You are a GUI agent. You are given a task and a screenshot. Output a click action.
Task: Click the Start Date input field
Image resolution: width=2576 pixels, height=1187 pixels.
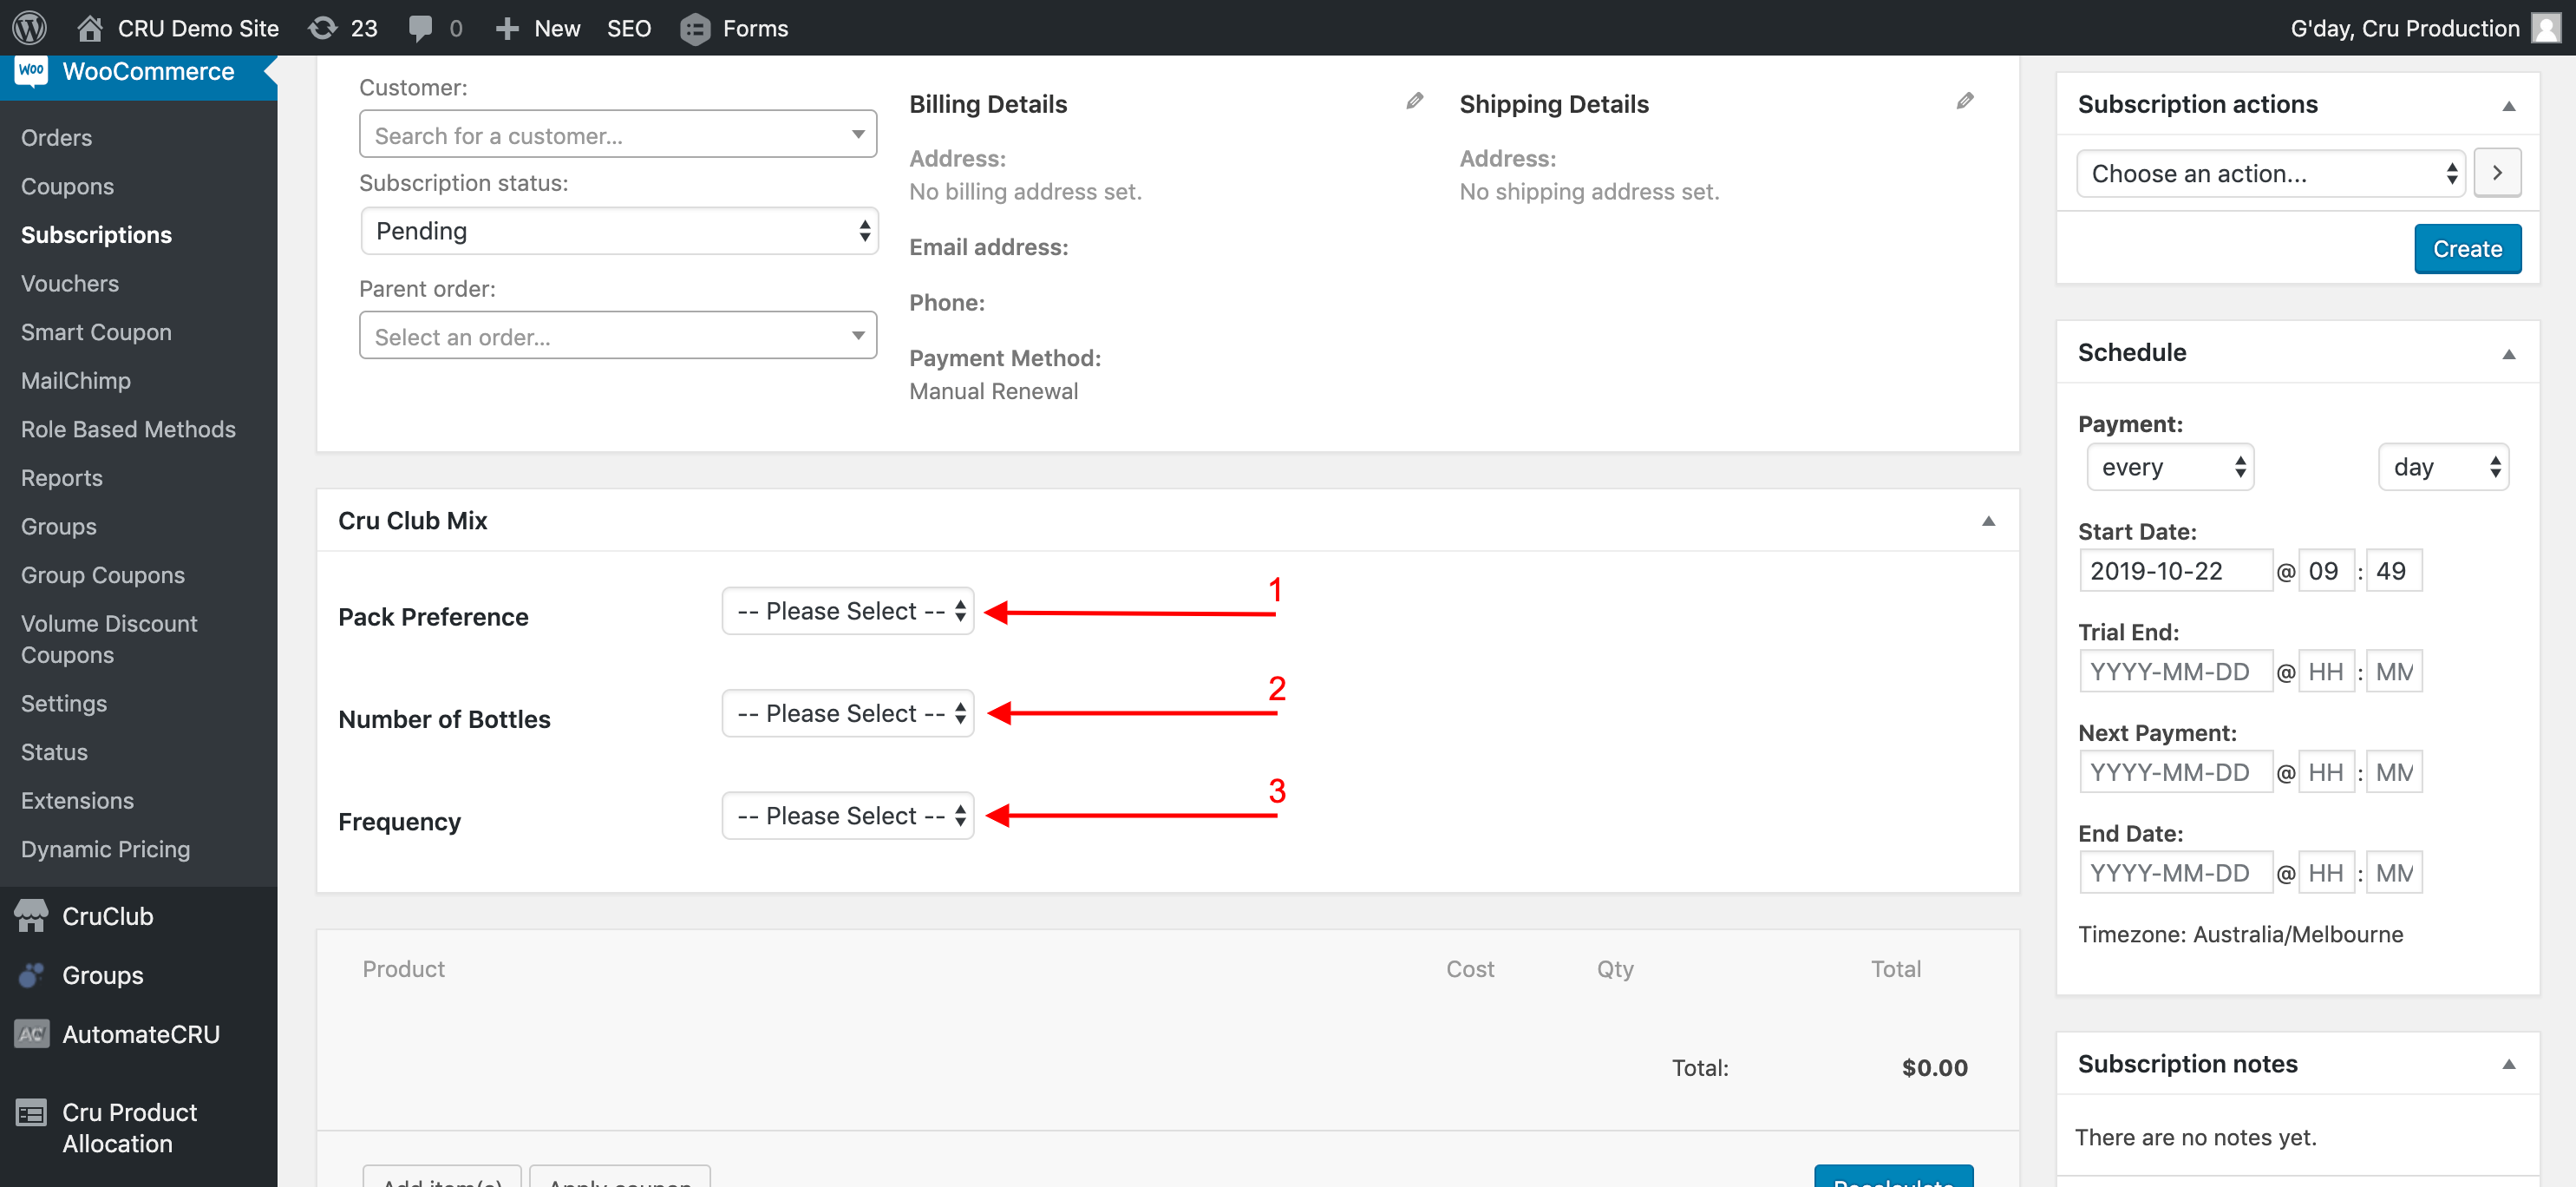2175,571
